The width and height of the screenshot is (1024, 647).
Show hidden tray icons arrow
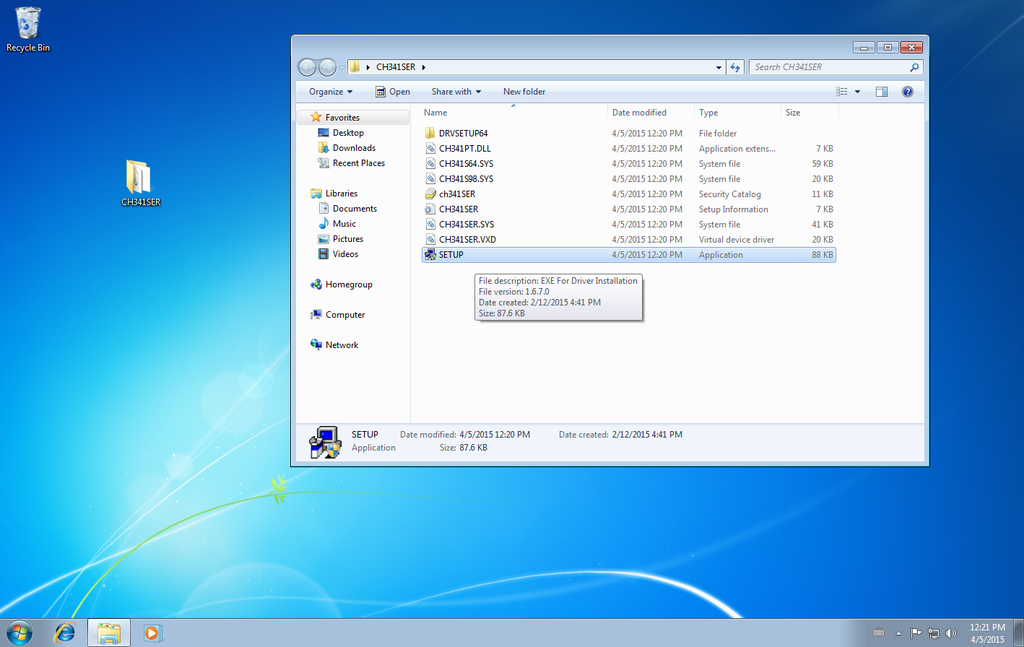899,633
